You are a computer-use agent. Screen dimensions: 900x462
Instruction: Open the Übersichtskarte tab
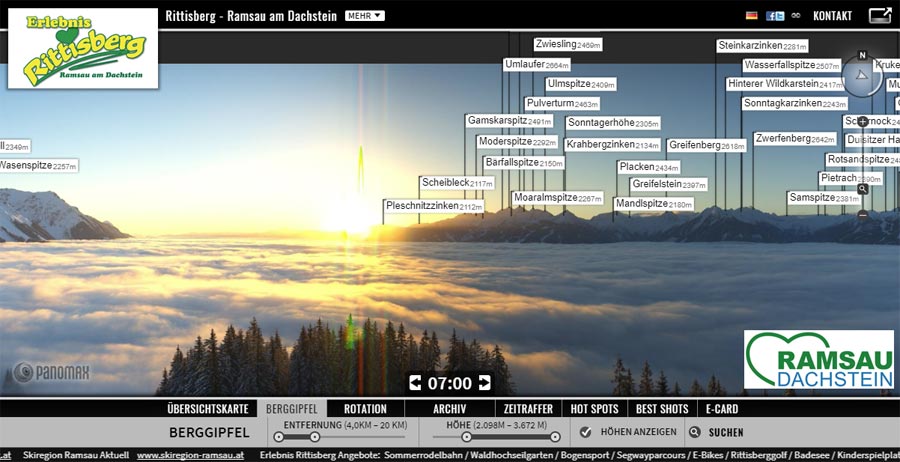click(207, 409)
